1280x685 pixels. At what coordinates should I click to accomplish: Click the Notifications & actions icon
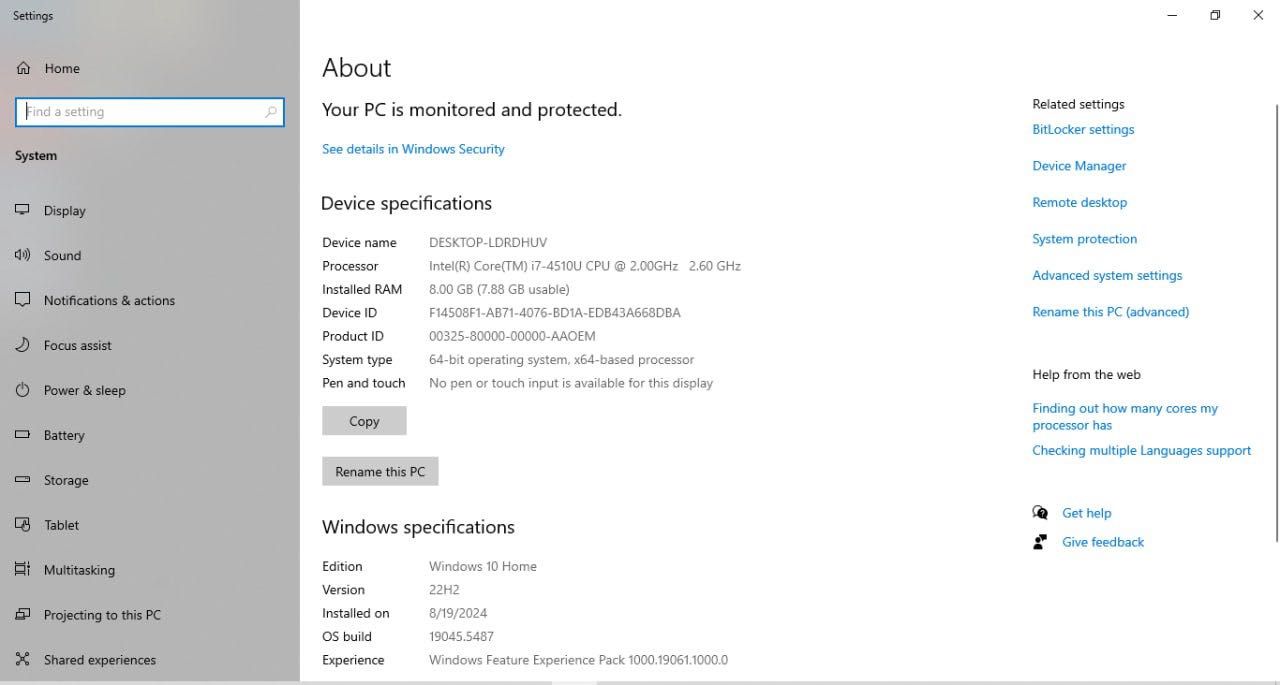click(x=23, y=300)
